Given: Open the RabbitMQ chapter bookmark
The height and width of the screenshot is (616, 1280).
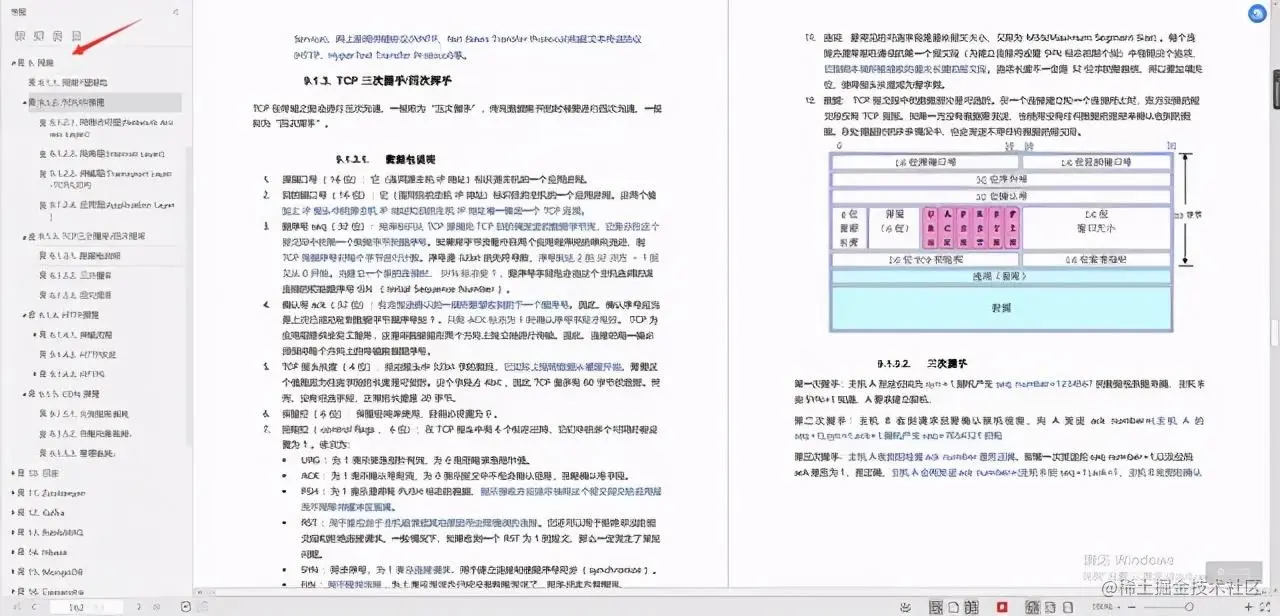Looking at the screenshot, I should click(49, 532).
